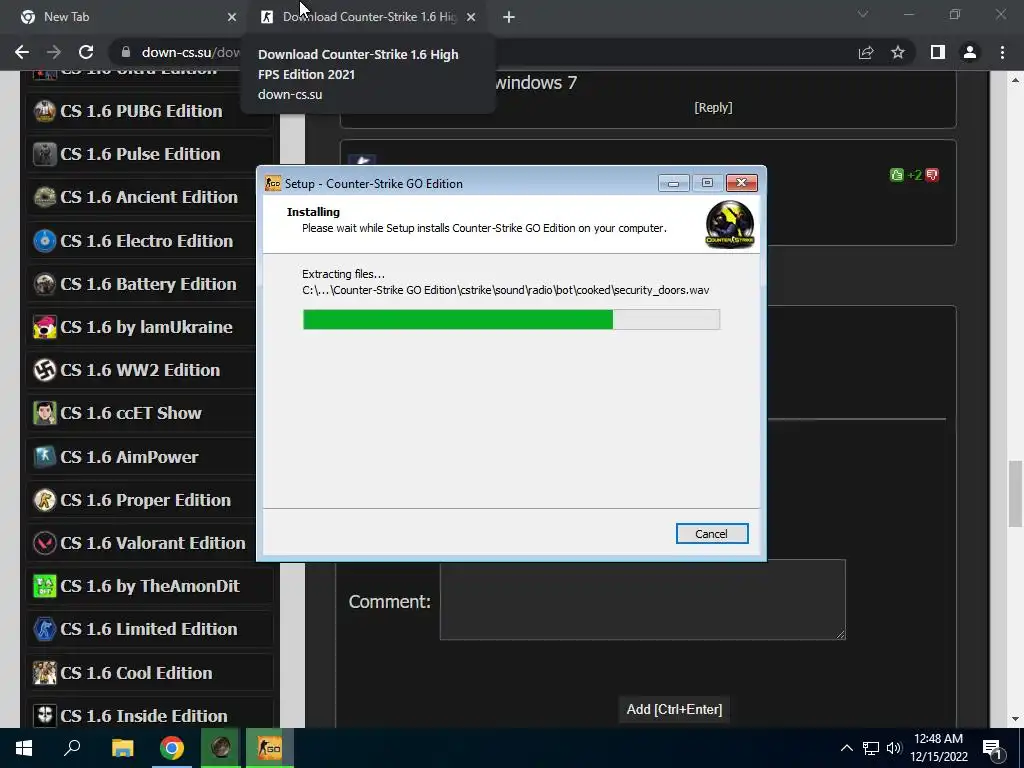Close the New Tab tab
This screenshot has width=1024, height=768.
[232, 18]
